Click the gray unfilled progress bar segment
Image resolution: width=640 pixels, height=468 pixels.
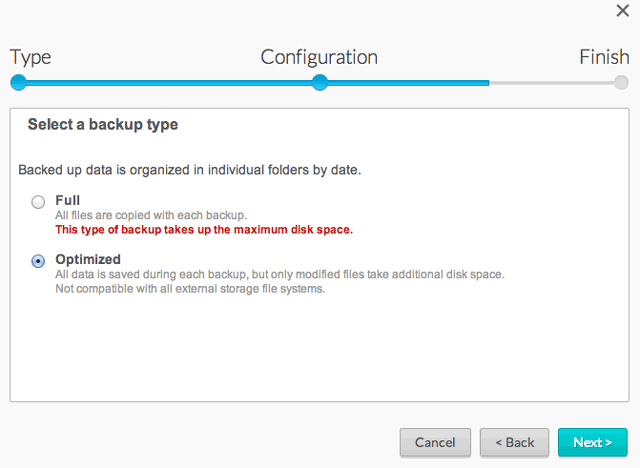tap(550, 83)
